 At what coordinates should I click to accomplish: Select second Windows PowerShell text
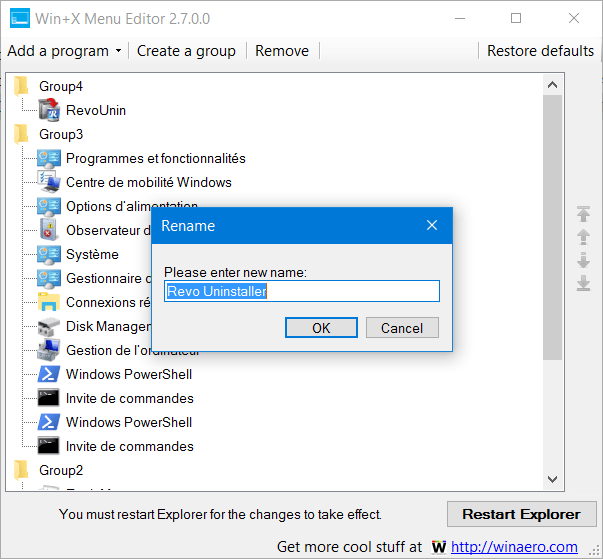129,422
